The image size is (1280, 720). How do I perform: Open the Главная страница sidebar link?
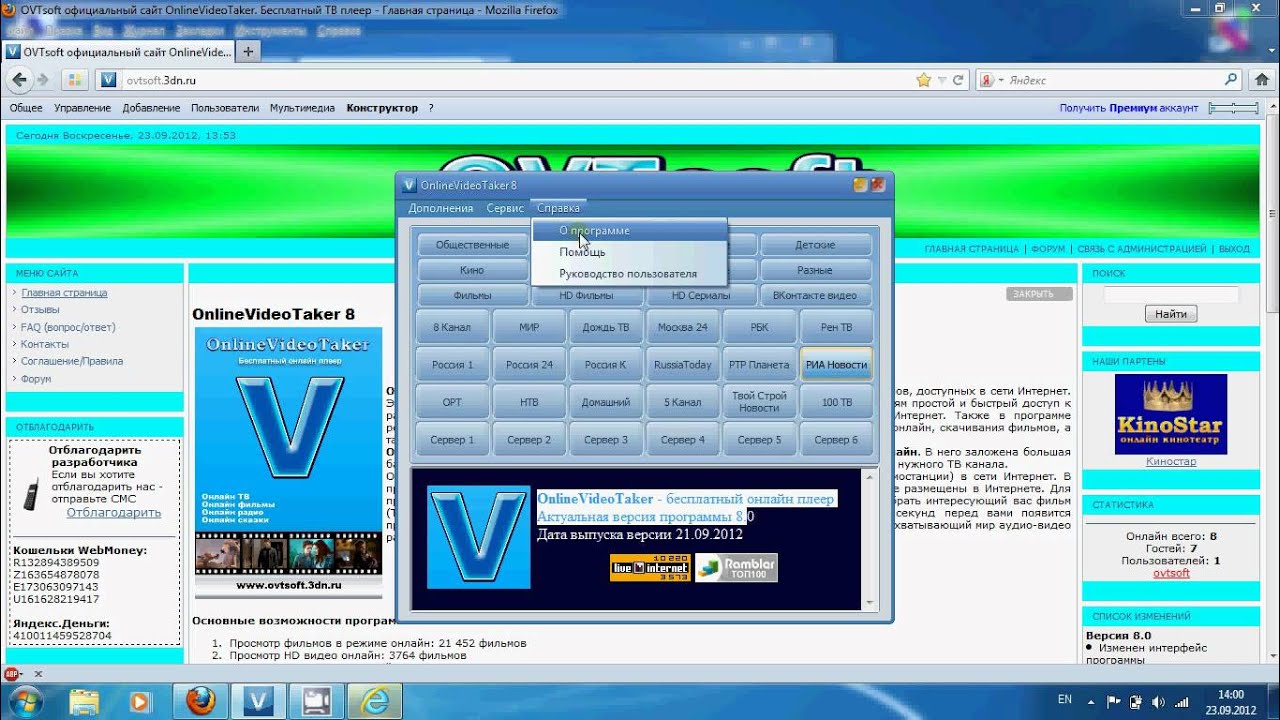click(x=64, y=293)
